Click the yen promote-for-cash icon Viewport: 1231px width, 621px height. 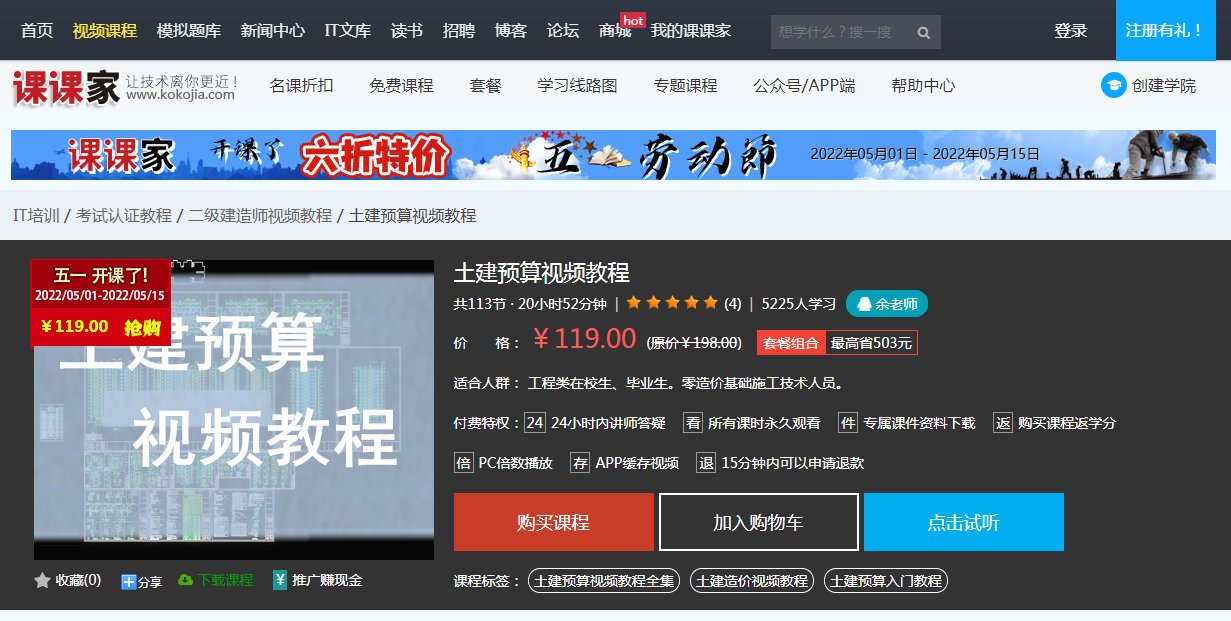click(280, 580)
